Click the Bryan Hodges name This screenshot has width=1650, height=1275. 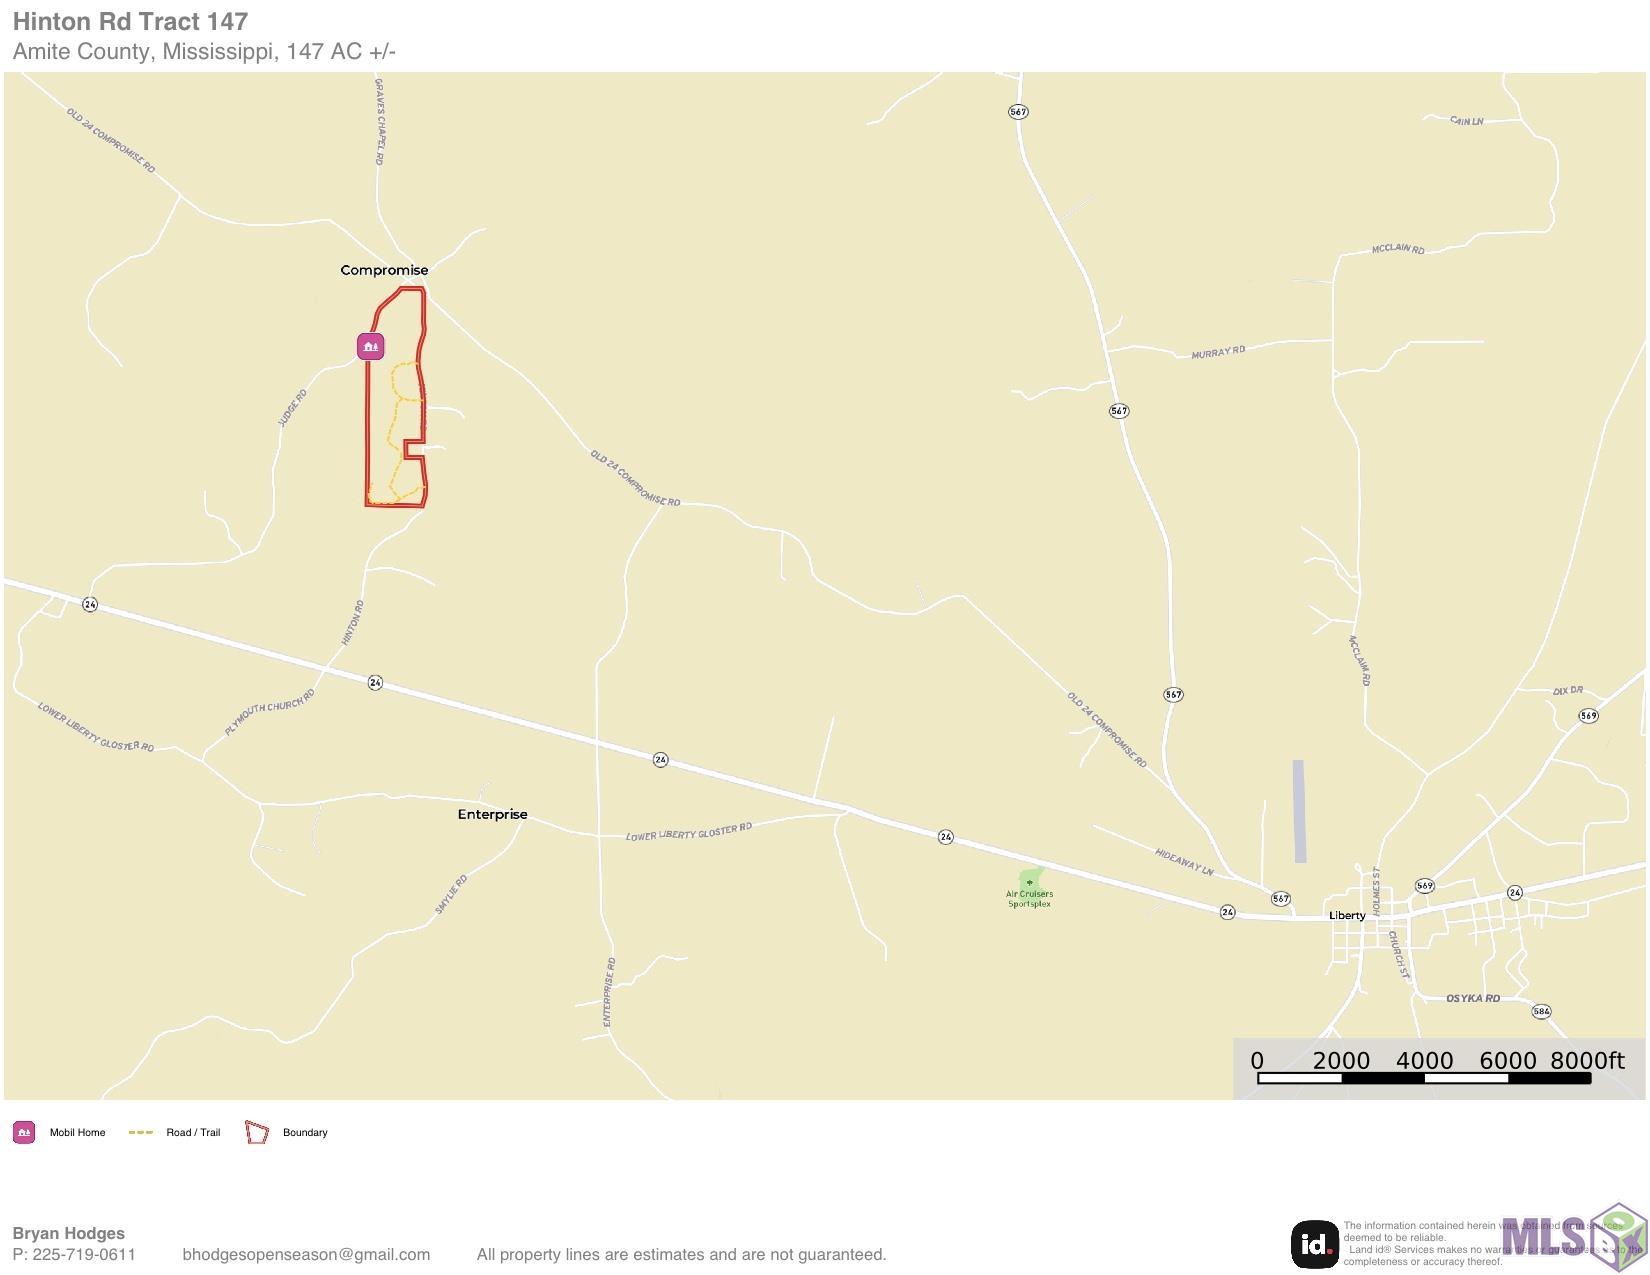69,1233
